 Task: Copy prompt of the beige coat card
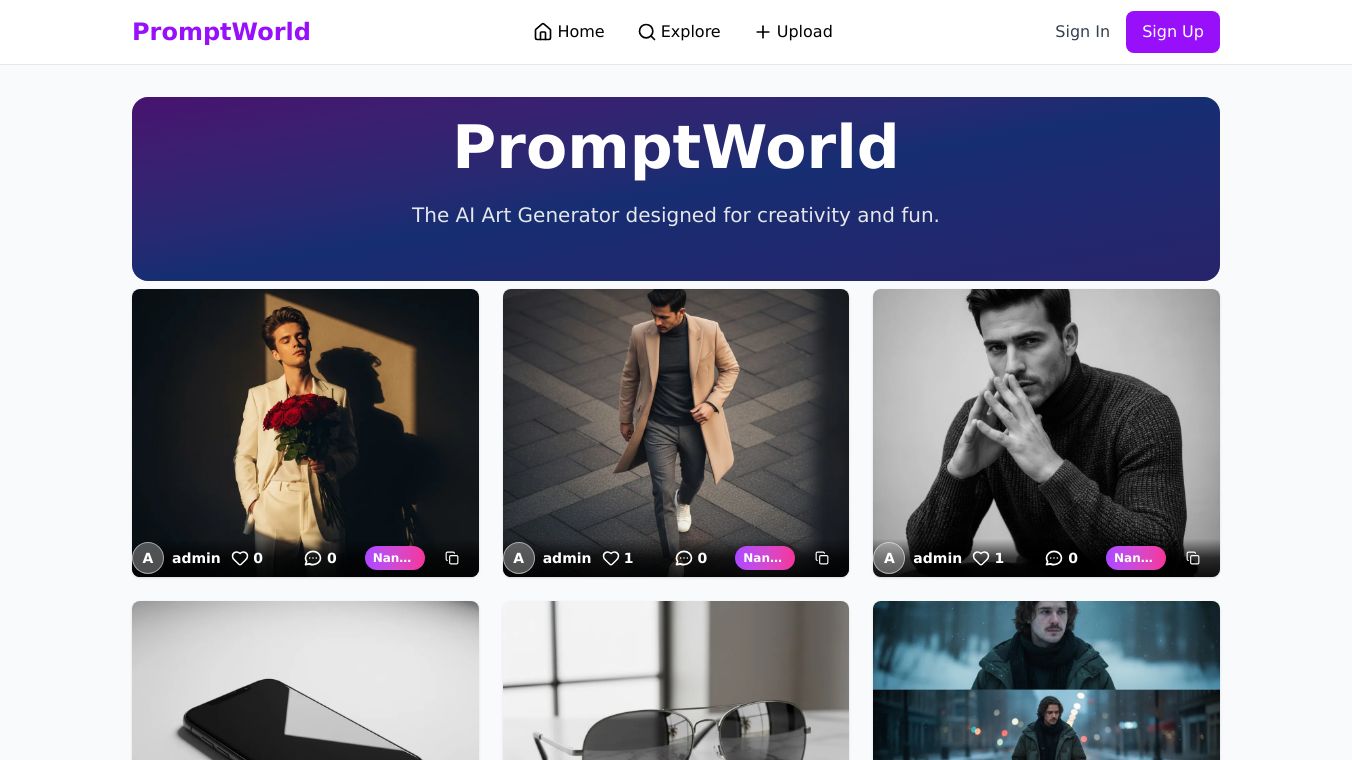tap(822, 558)
